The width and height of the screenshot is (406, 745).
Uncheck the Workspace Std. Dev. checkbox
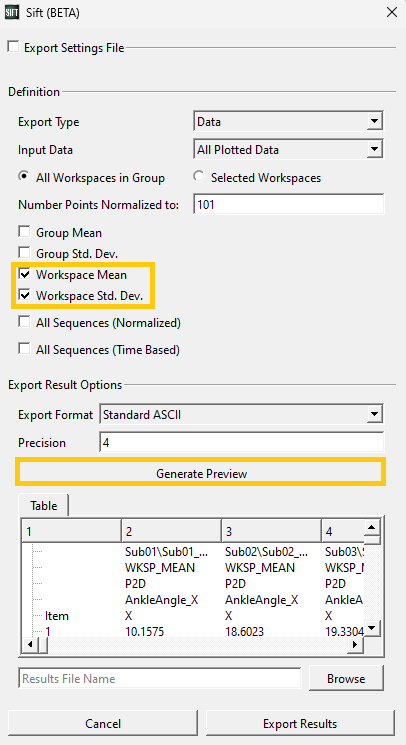(24, 296)
